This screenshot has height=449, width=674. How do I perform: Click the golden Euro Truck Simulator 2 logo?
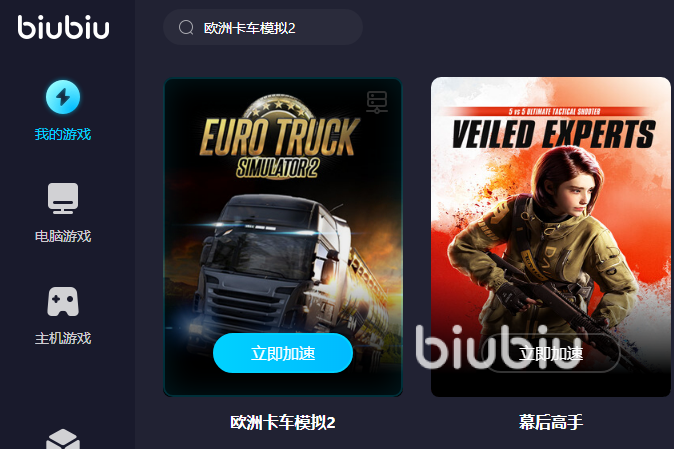279,137
